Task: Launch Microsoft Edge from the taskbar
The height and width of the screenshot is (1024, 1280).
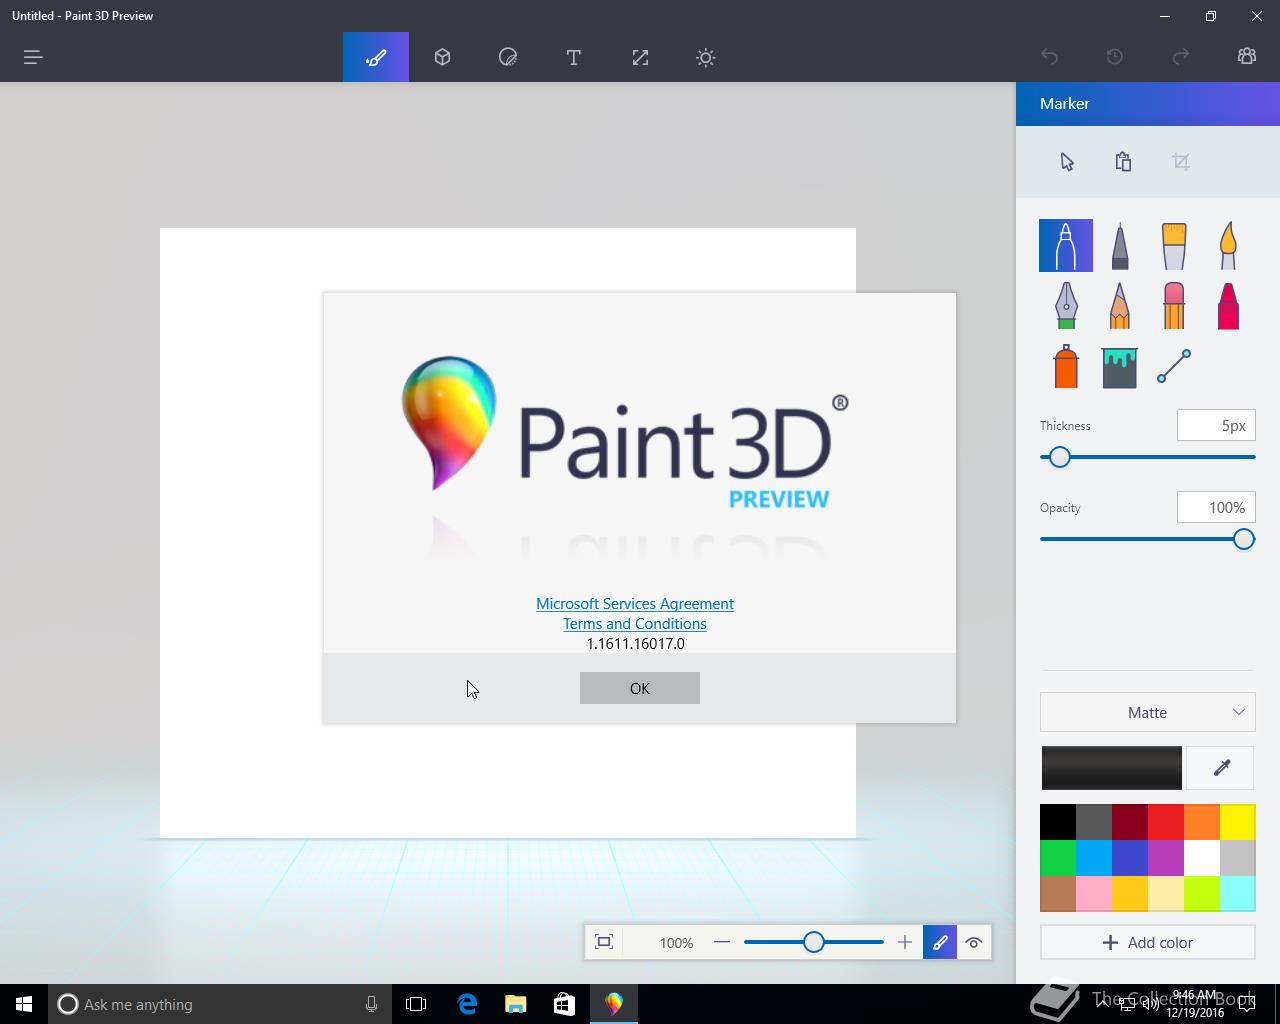Action: point(467,1004)
